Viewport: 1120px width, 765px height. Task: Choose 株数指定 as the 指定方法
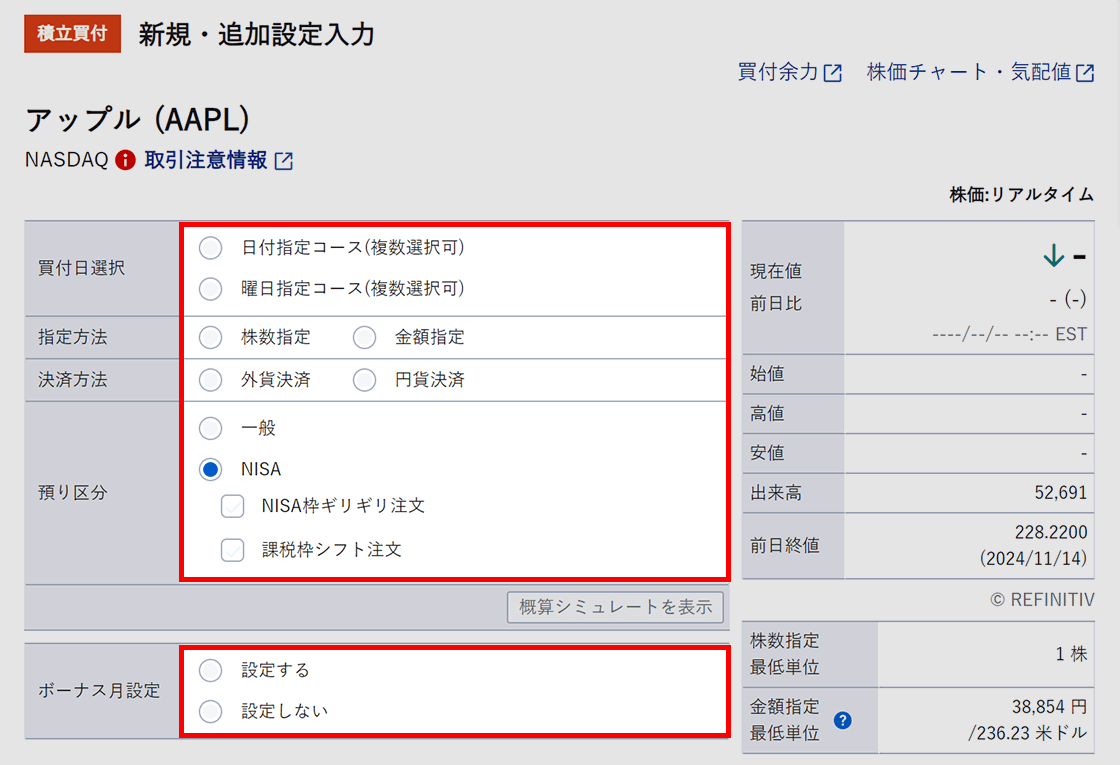click(210, 337)
